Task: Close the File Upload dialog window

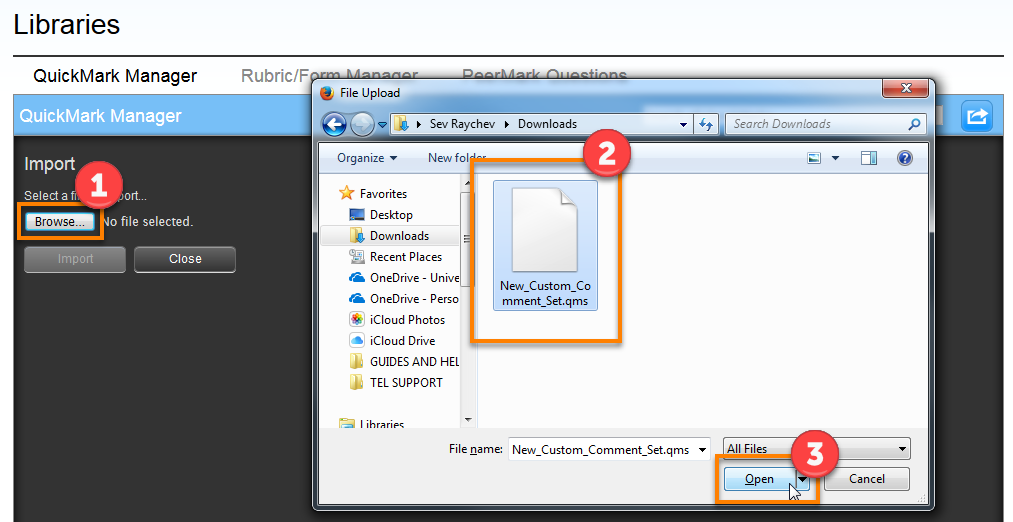Action: [x=906, y=89]
